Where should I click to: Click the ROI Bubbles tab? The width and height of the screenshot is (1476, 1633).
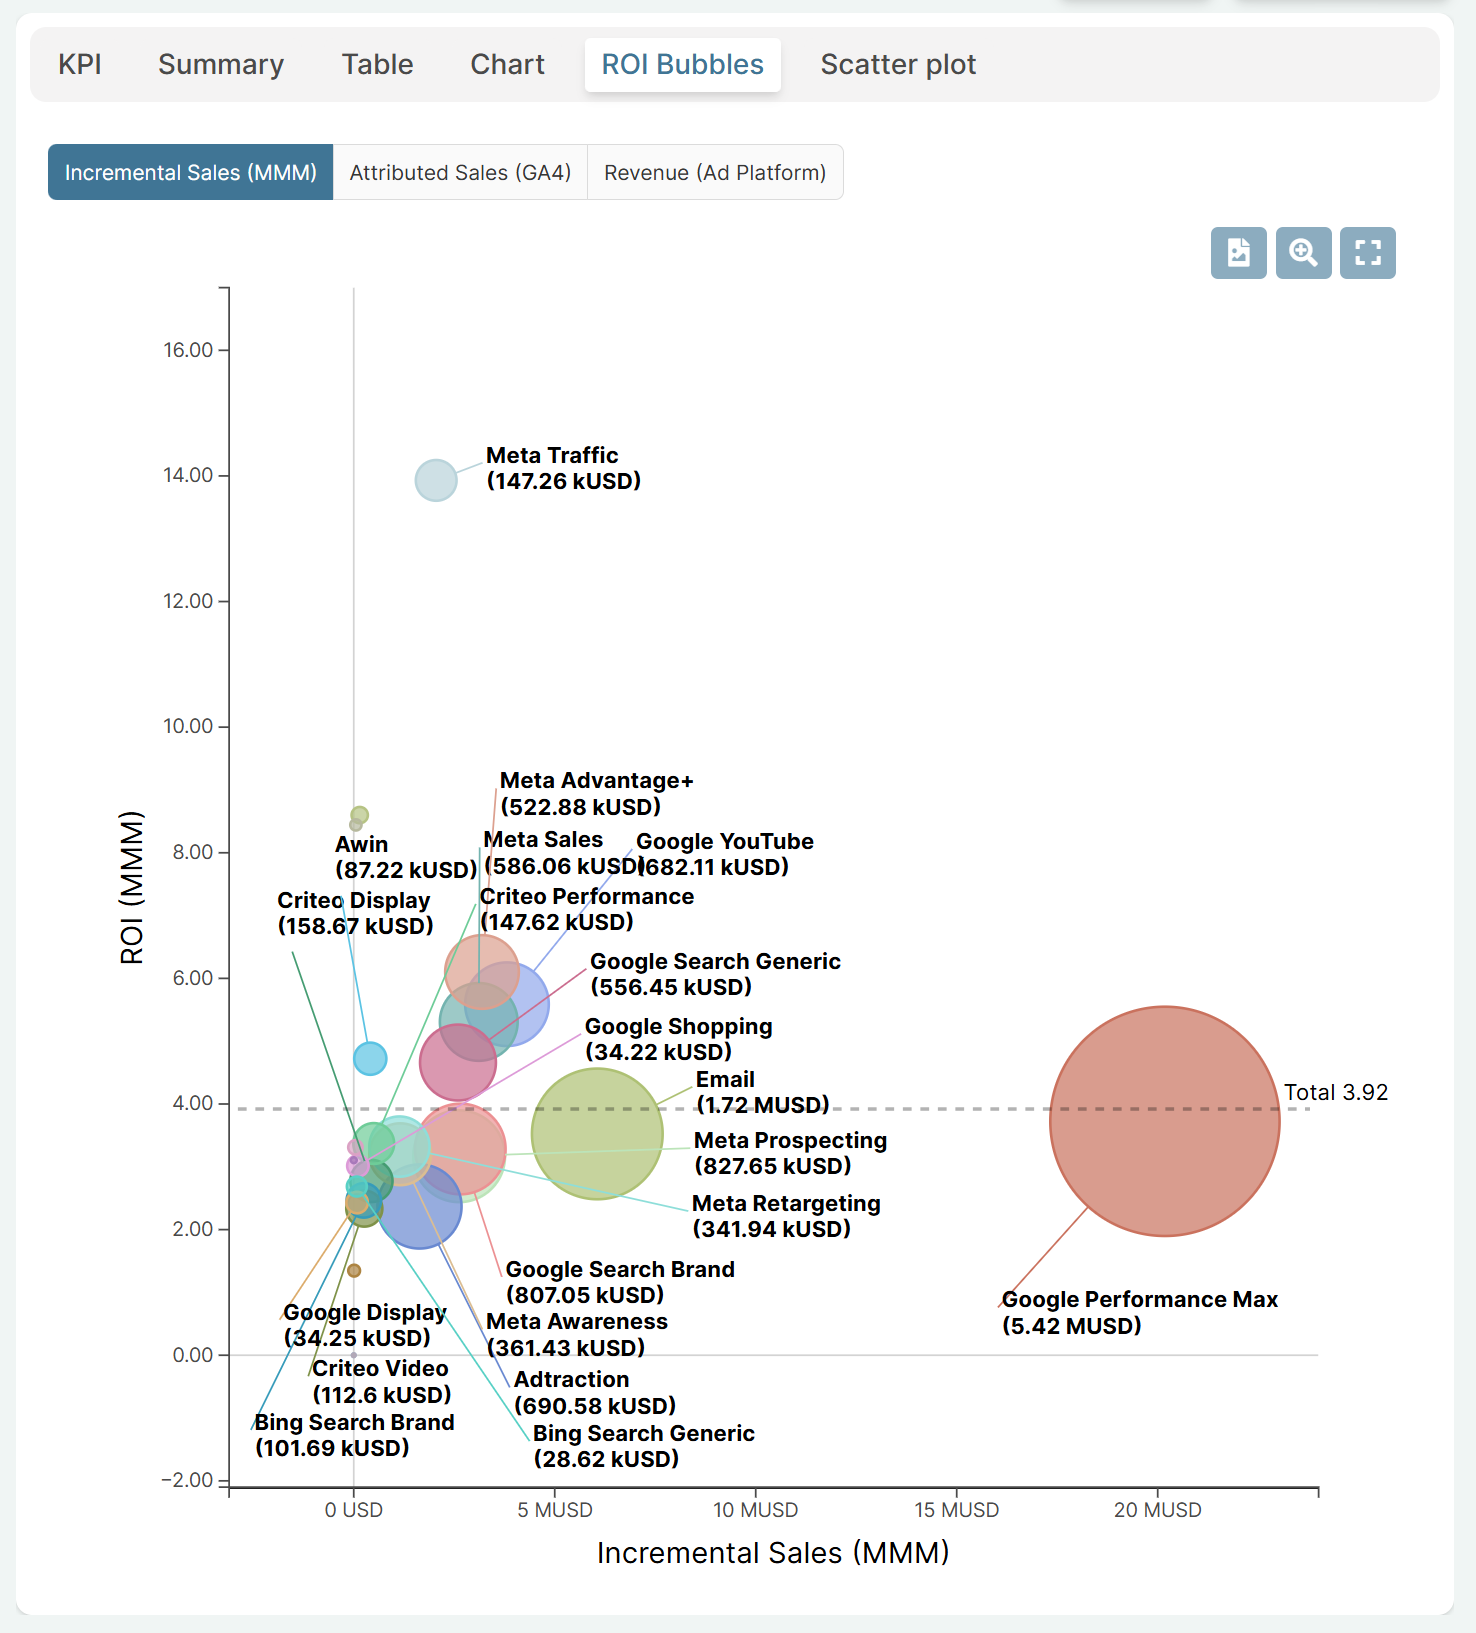tap(682, 65)
